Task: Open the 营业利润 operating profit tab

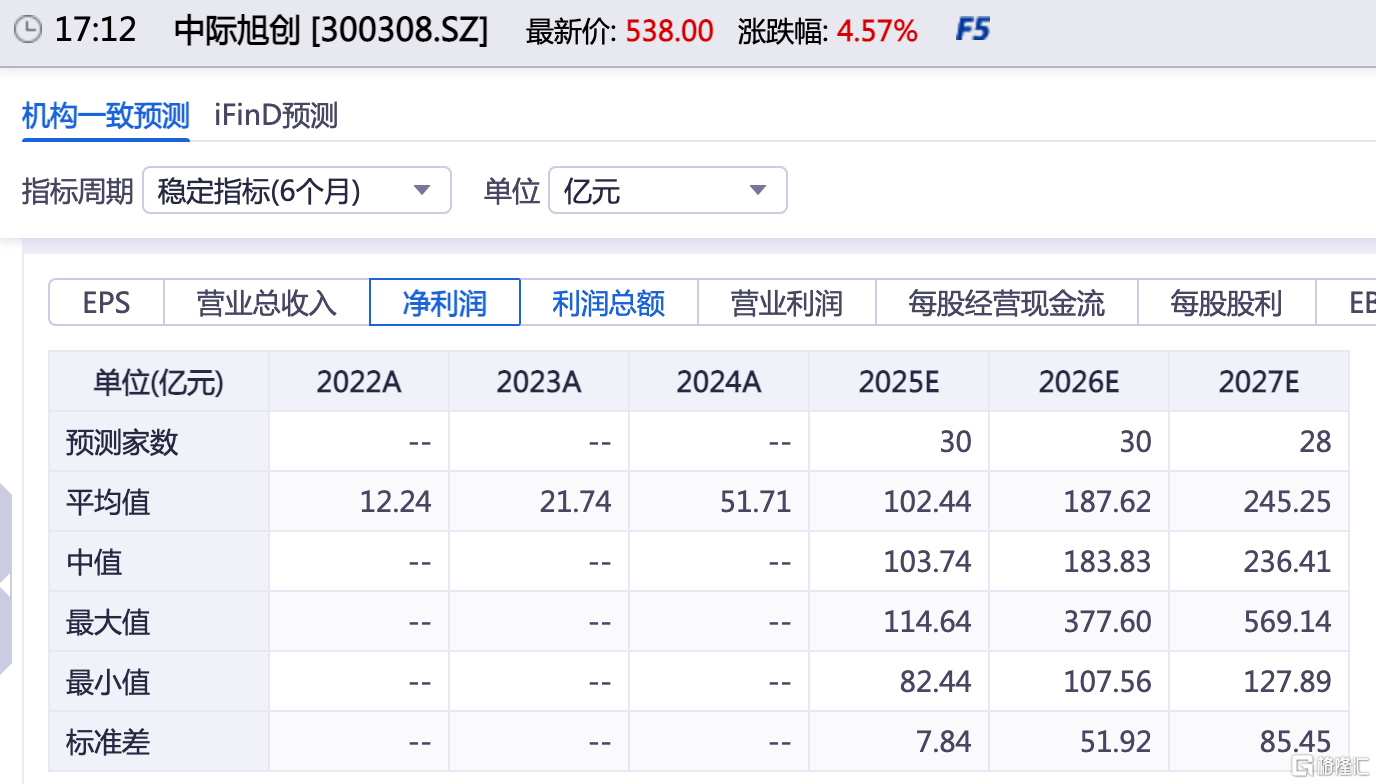Action: click(x=786, y=302)
